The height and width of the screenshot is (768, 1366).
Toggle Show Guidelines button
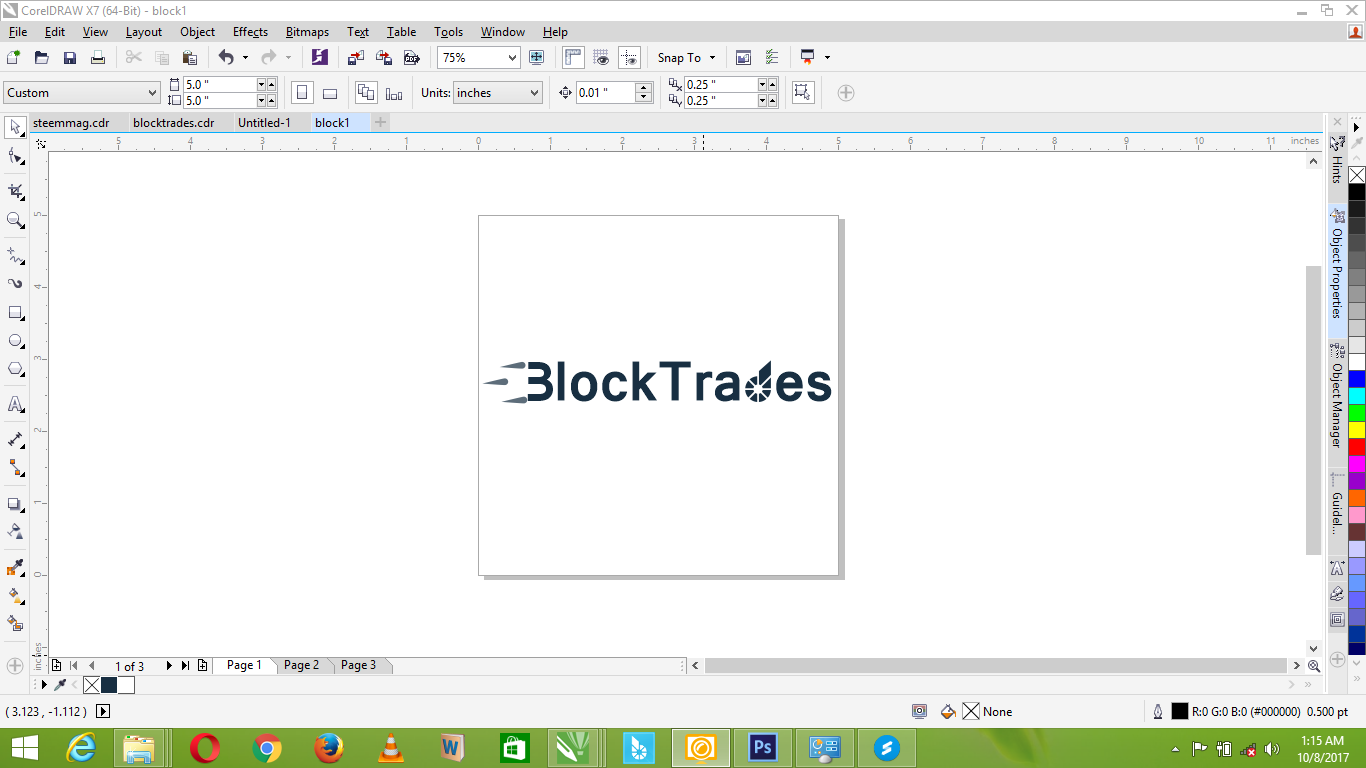629,58
